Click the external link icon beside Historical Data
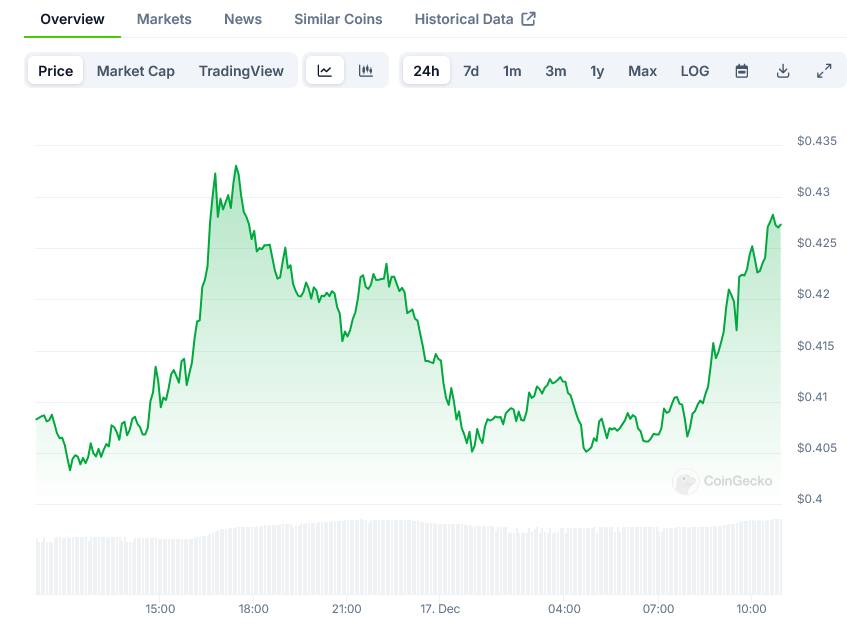This screenshot has height=628, width=847. [529, 19]
